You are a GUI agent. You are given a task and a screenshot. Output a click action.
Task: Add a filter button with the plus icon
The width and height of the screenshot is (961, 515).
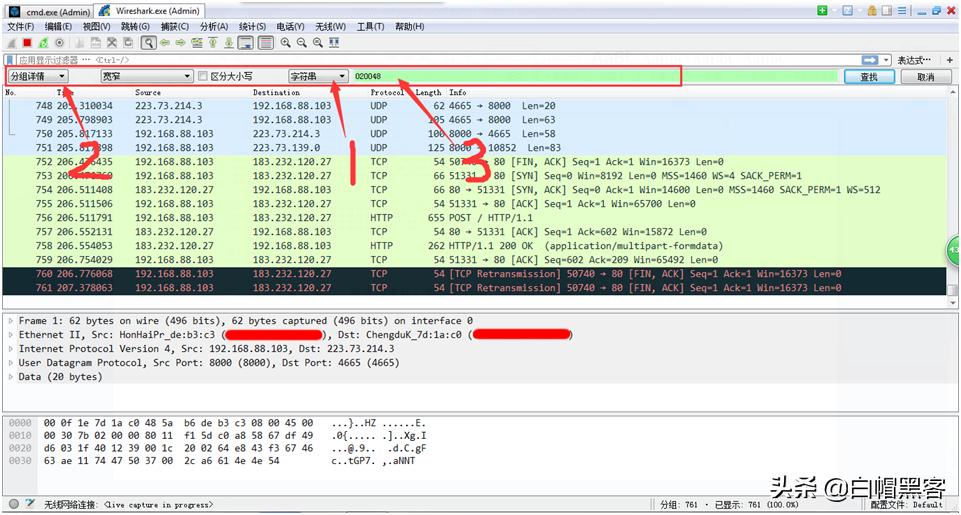[x=949, y=60]
